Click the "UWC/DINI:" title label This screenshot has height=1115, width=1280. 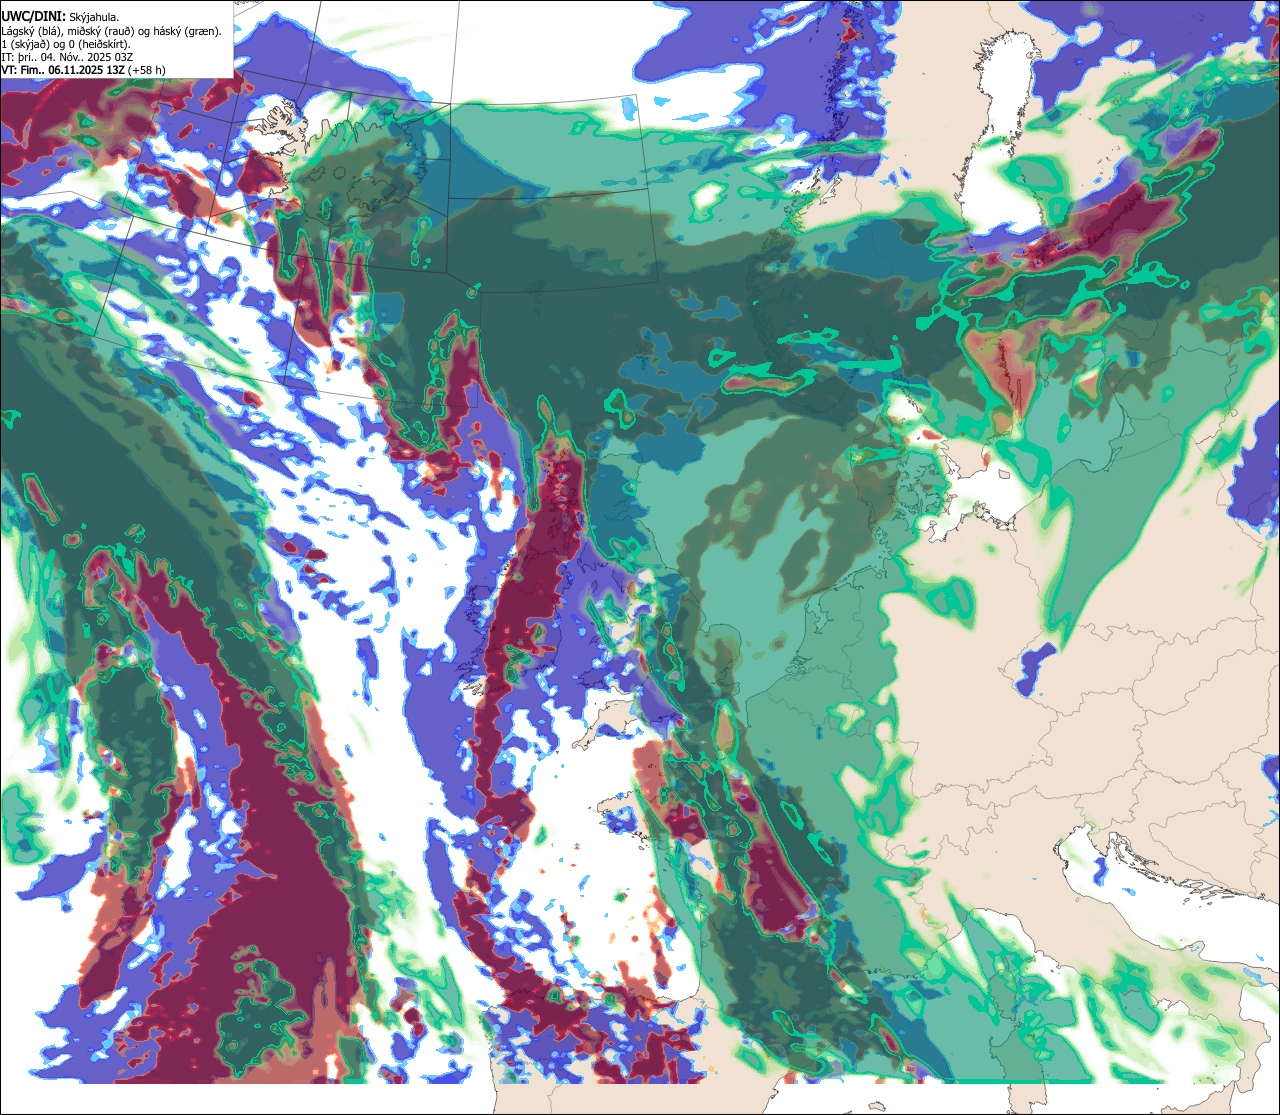pyautogui.click(x=33, y=17)
